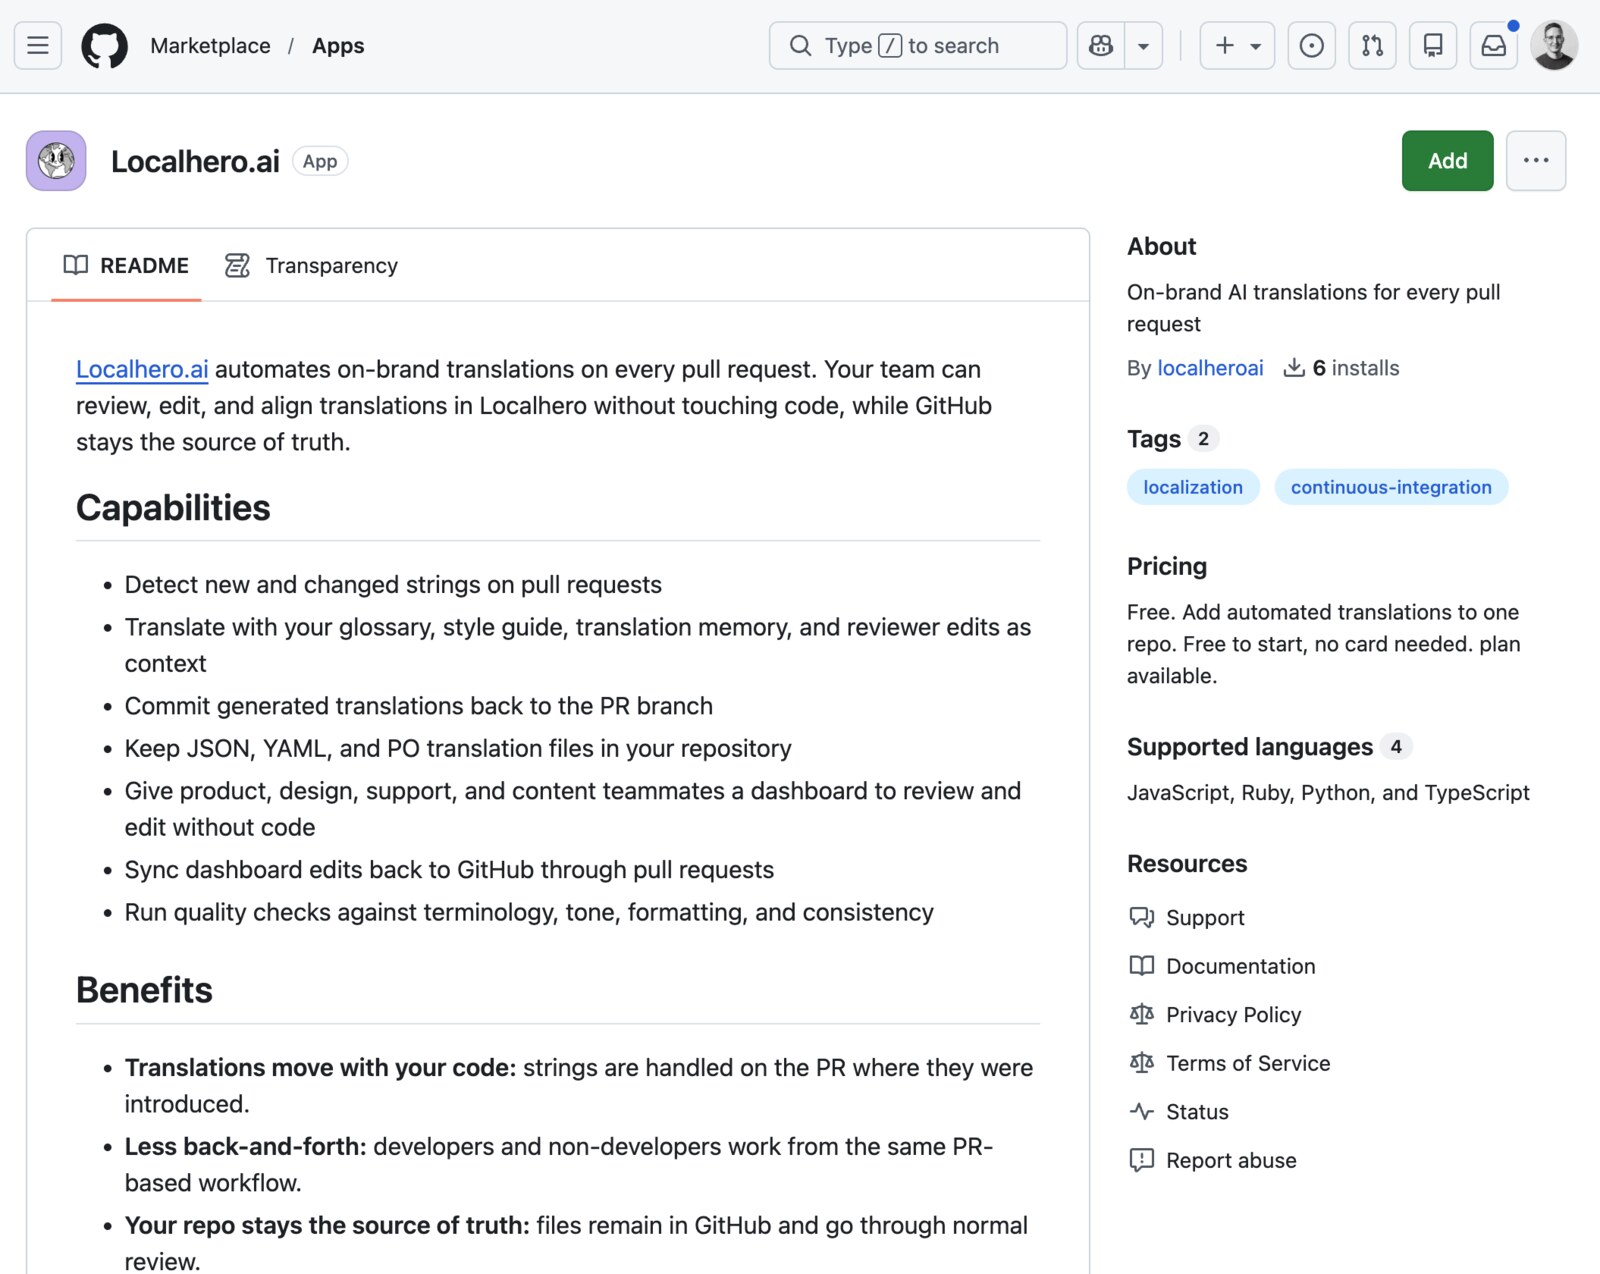Click the search bar input

pyautogui.click(x=917, y=46)
